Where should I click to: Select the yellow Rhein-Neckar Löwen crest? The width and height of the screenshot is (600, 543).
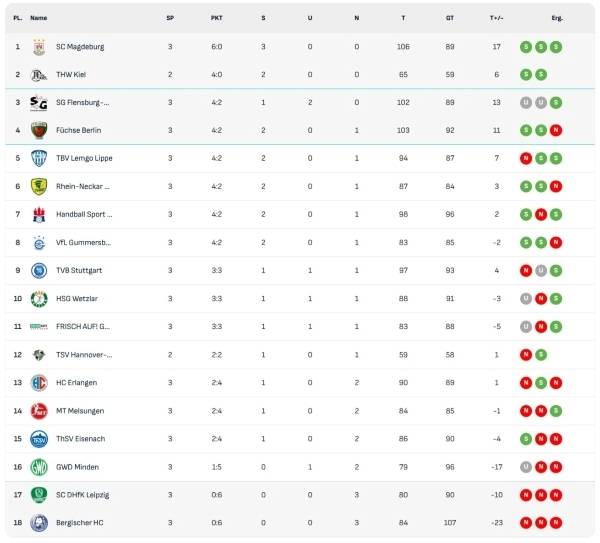(39, 186)
